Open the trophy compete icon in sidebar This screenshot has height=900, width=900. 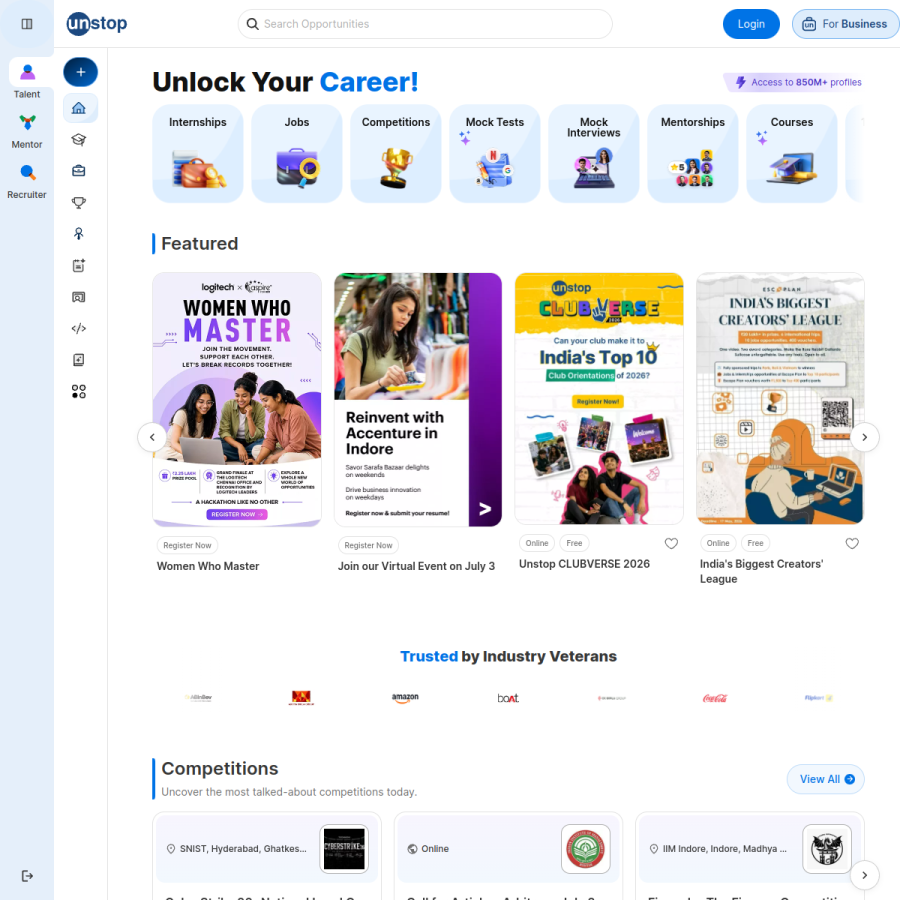tap(79, 202)
